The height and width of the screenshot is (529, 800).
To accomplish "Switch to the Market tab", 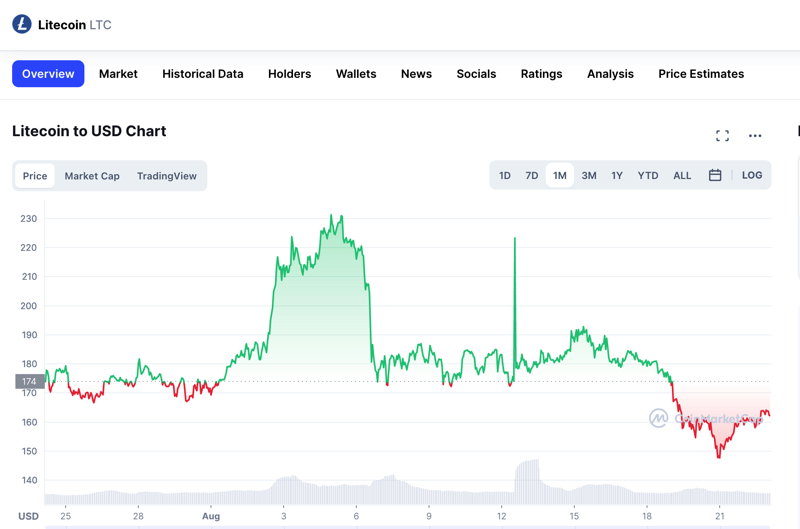I will pos(118,74).
